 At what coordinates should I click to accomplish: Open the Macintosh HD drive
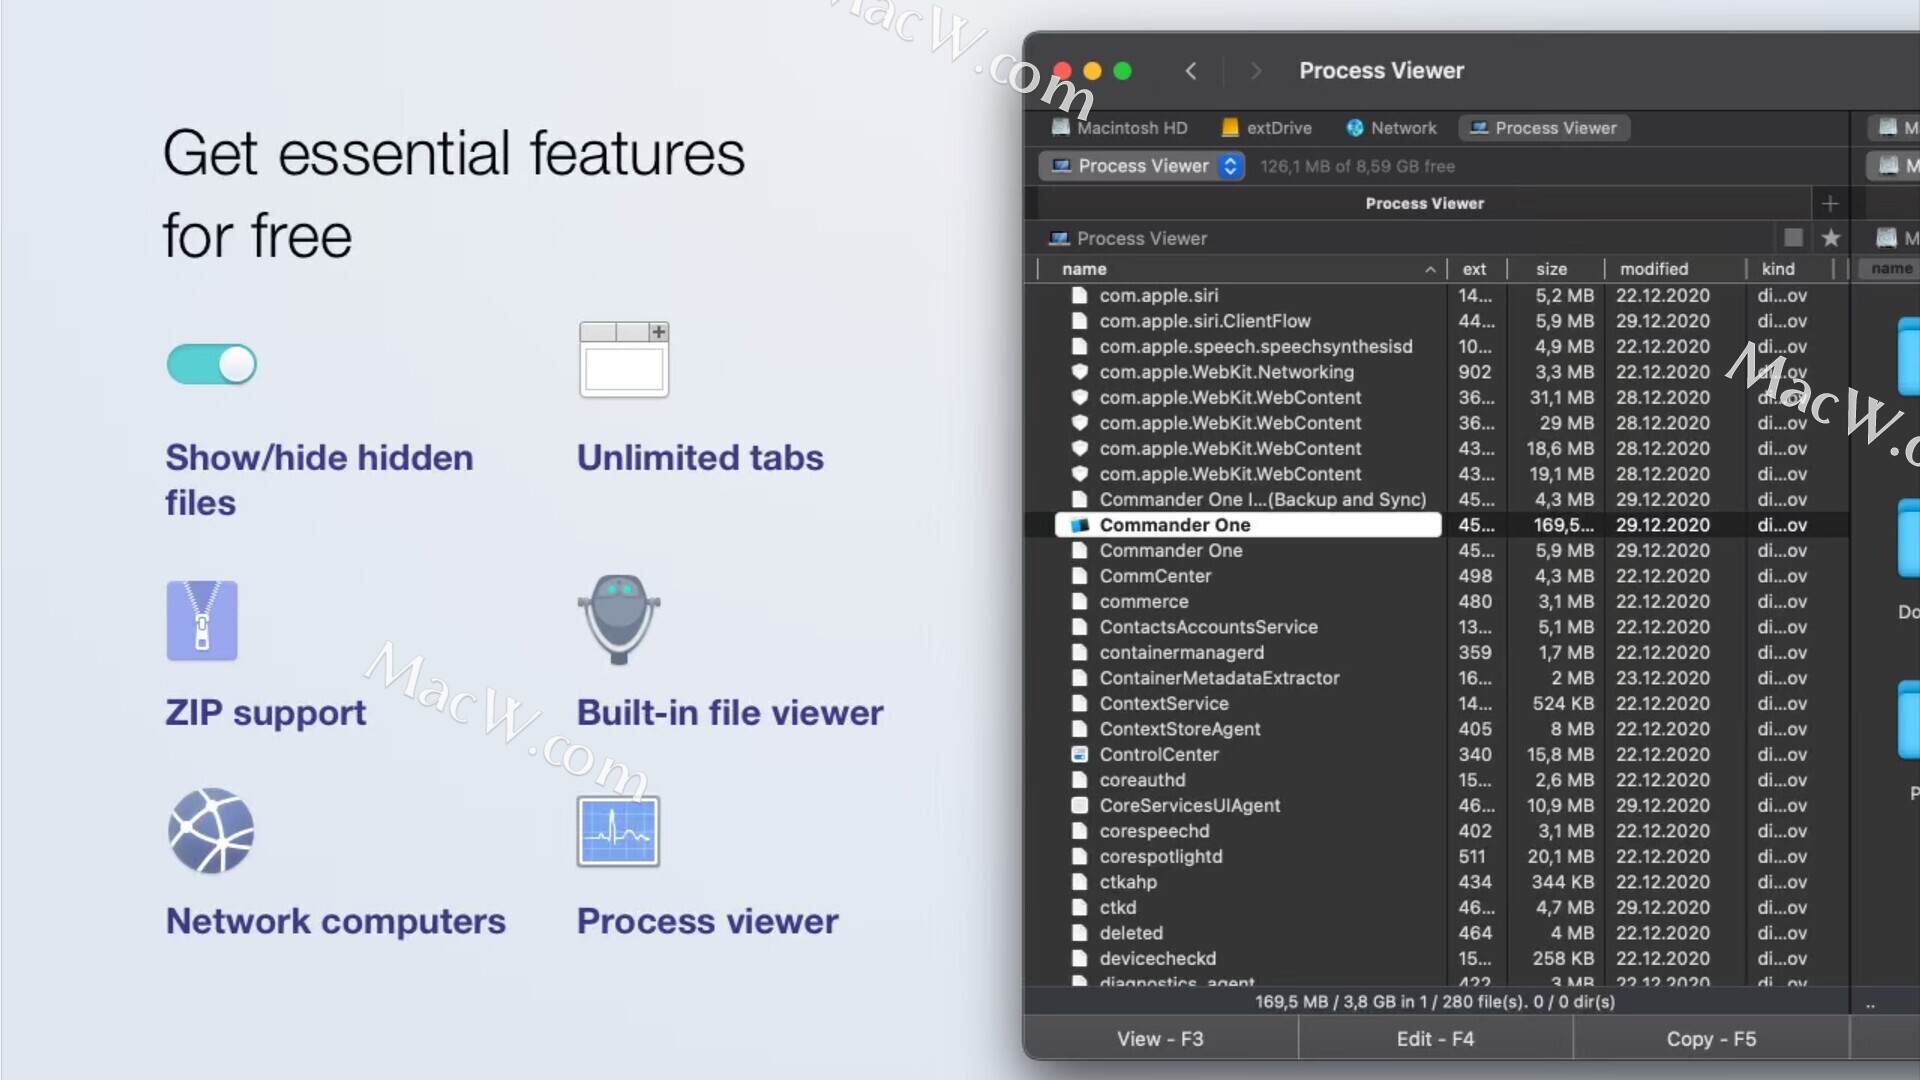(x=1120, y=128)
